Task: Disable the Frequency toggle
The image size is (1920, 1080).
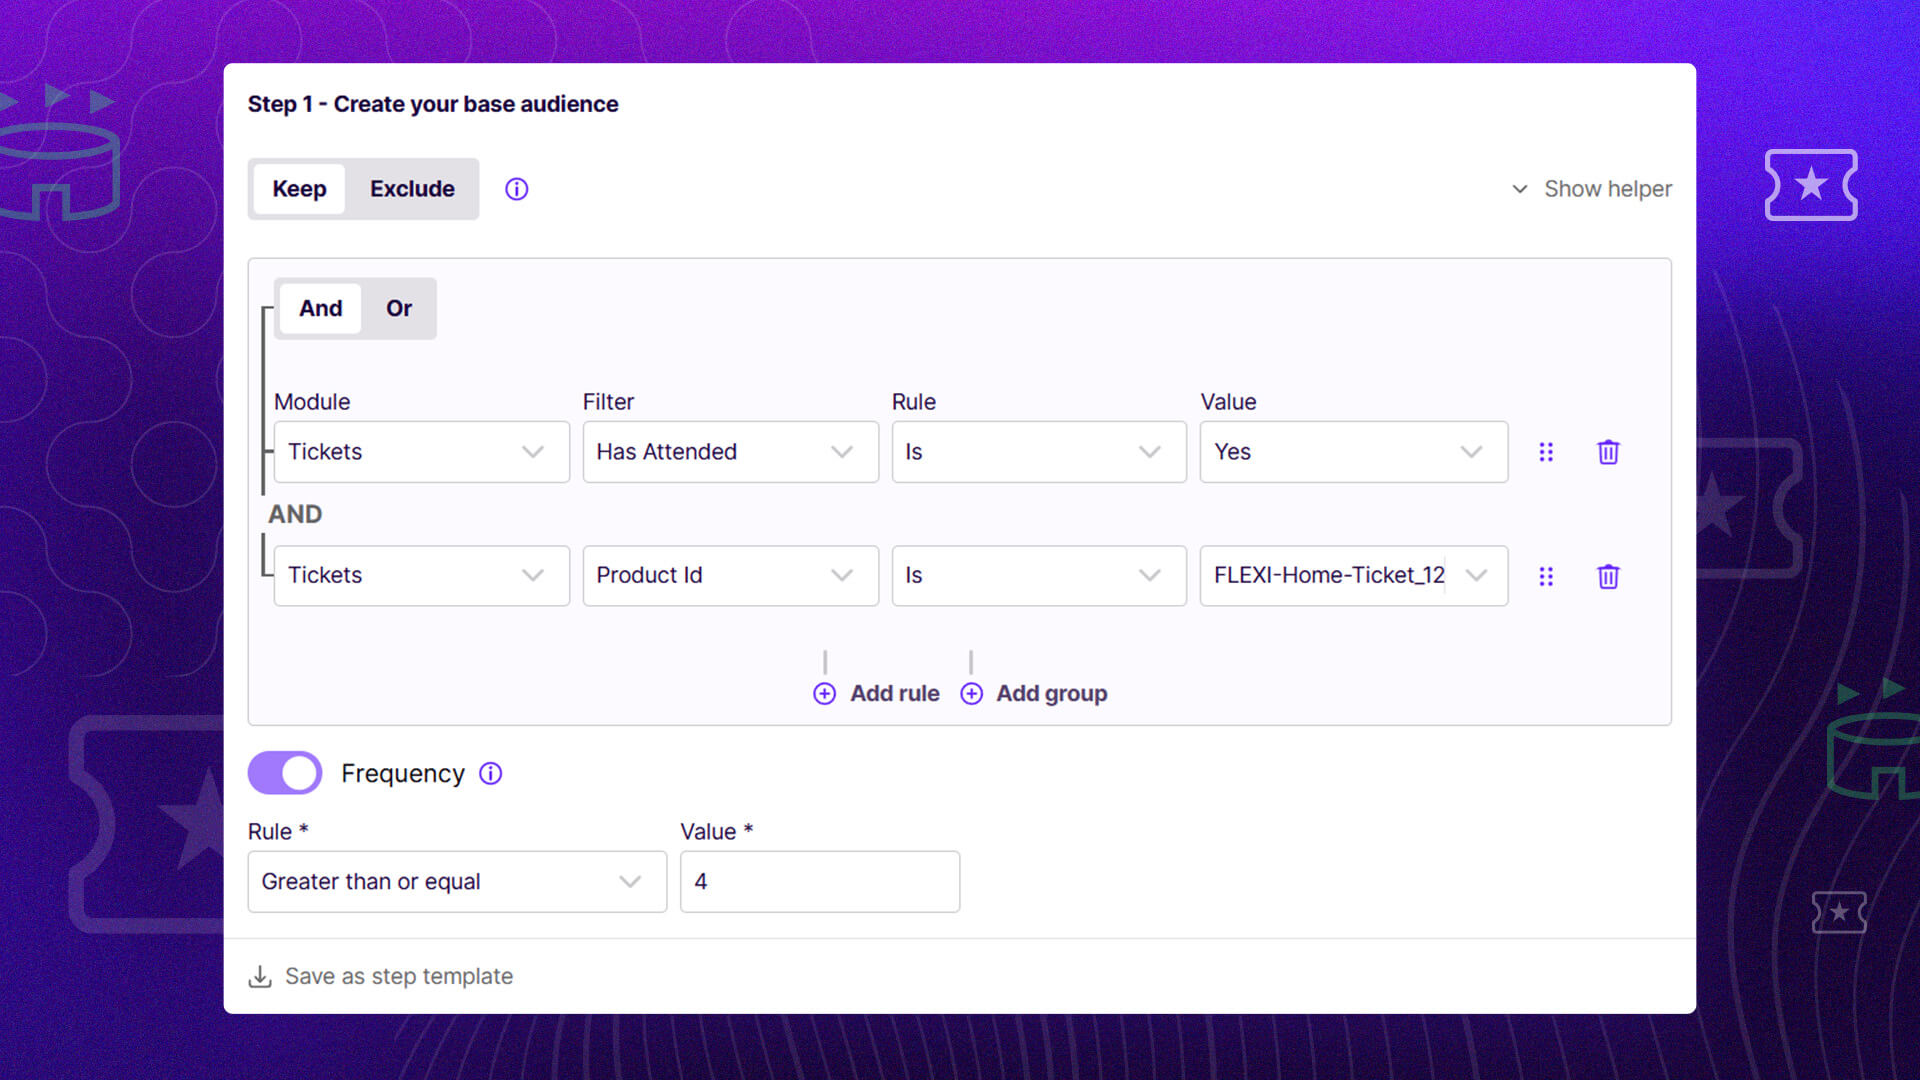Action: point(284,772)
